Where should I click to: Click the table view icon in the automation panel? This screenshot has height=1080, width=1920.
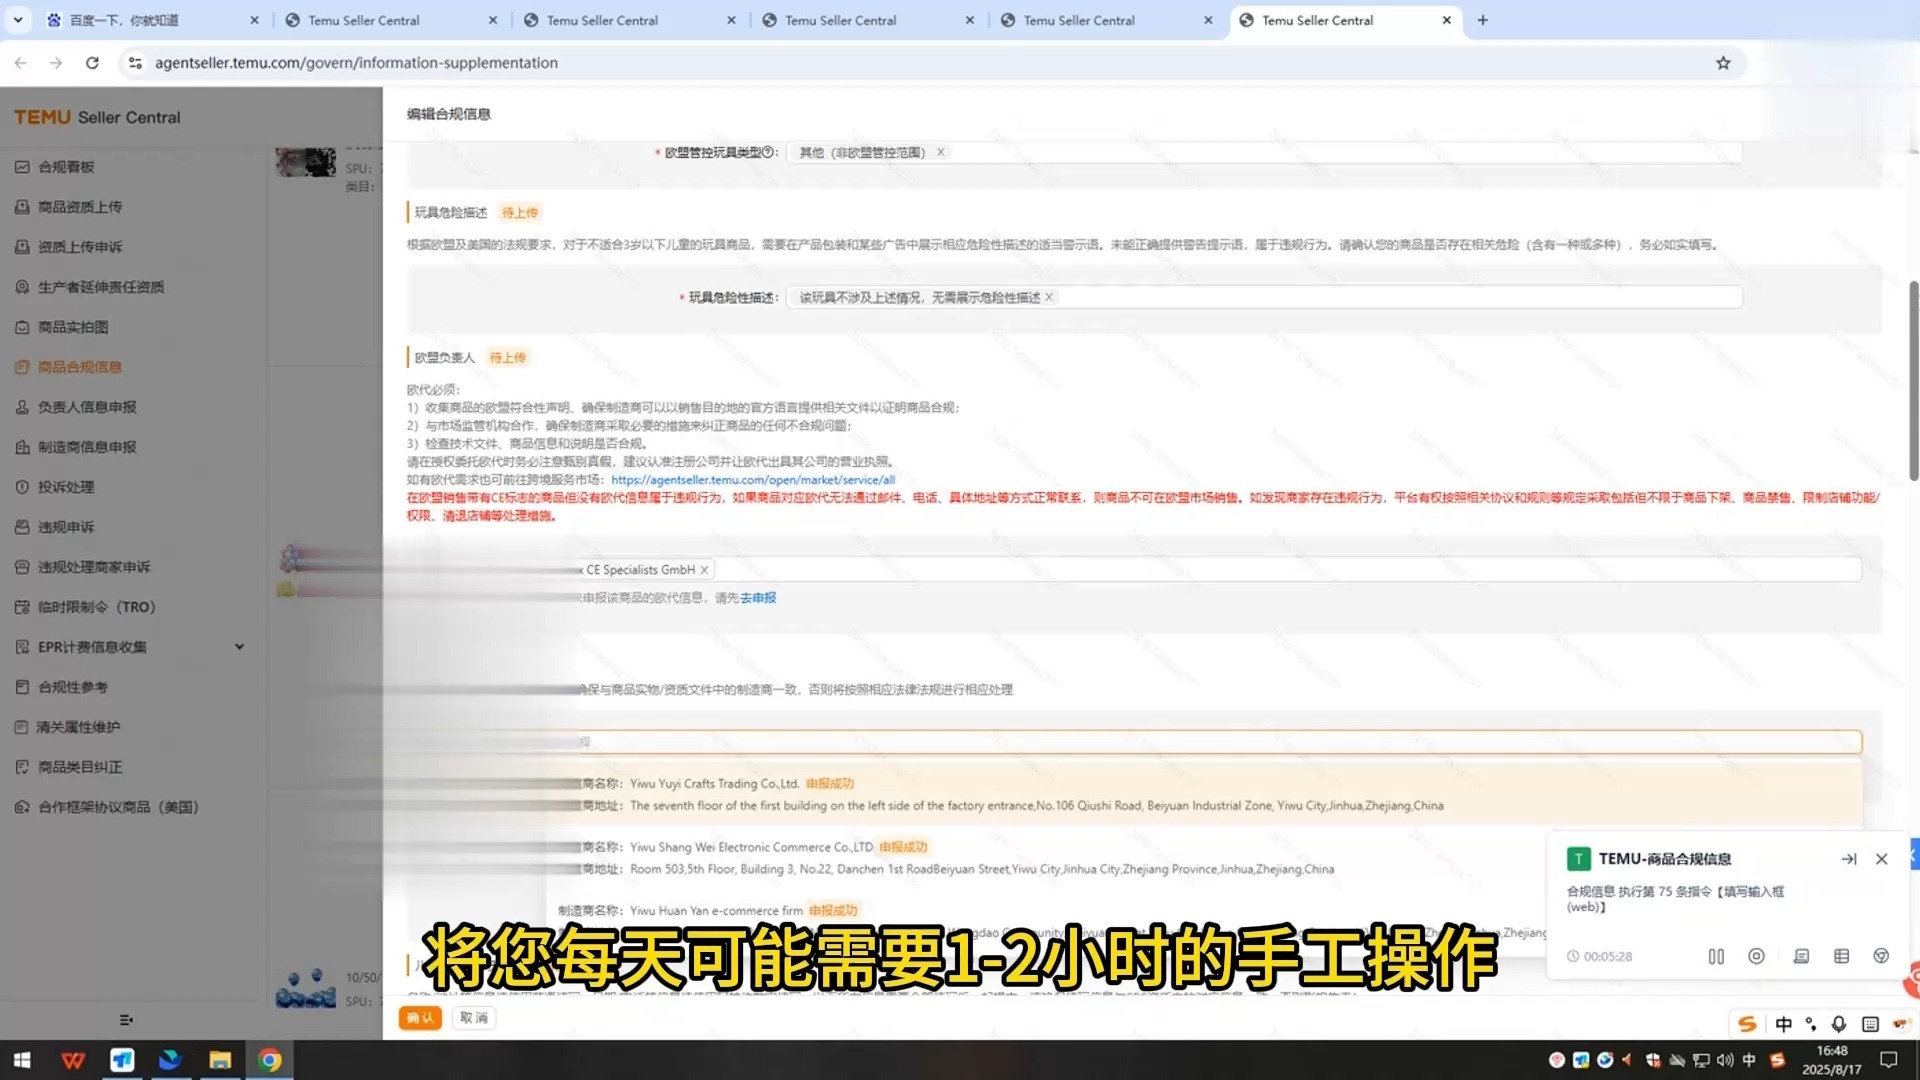pos(1841,956)
